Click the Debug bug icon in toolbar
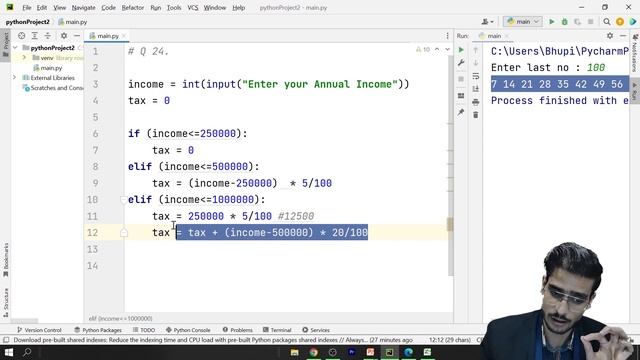The width and height of the screenshot is (640, 360). click(564, 22)
